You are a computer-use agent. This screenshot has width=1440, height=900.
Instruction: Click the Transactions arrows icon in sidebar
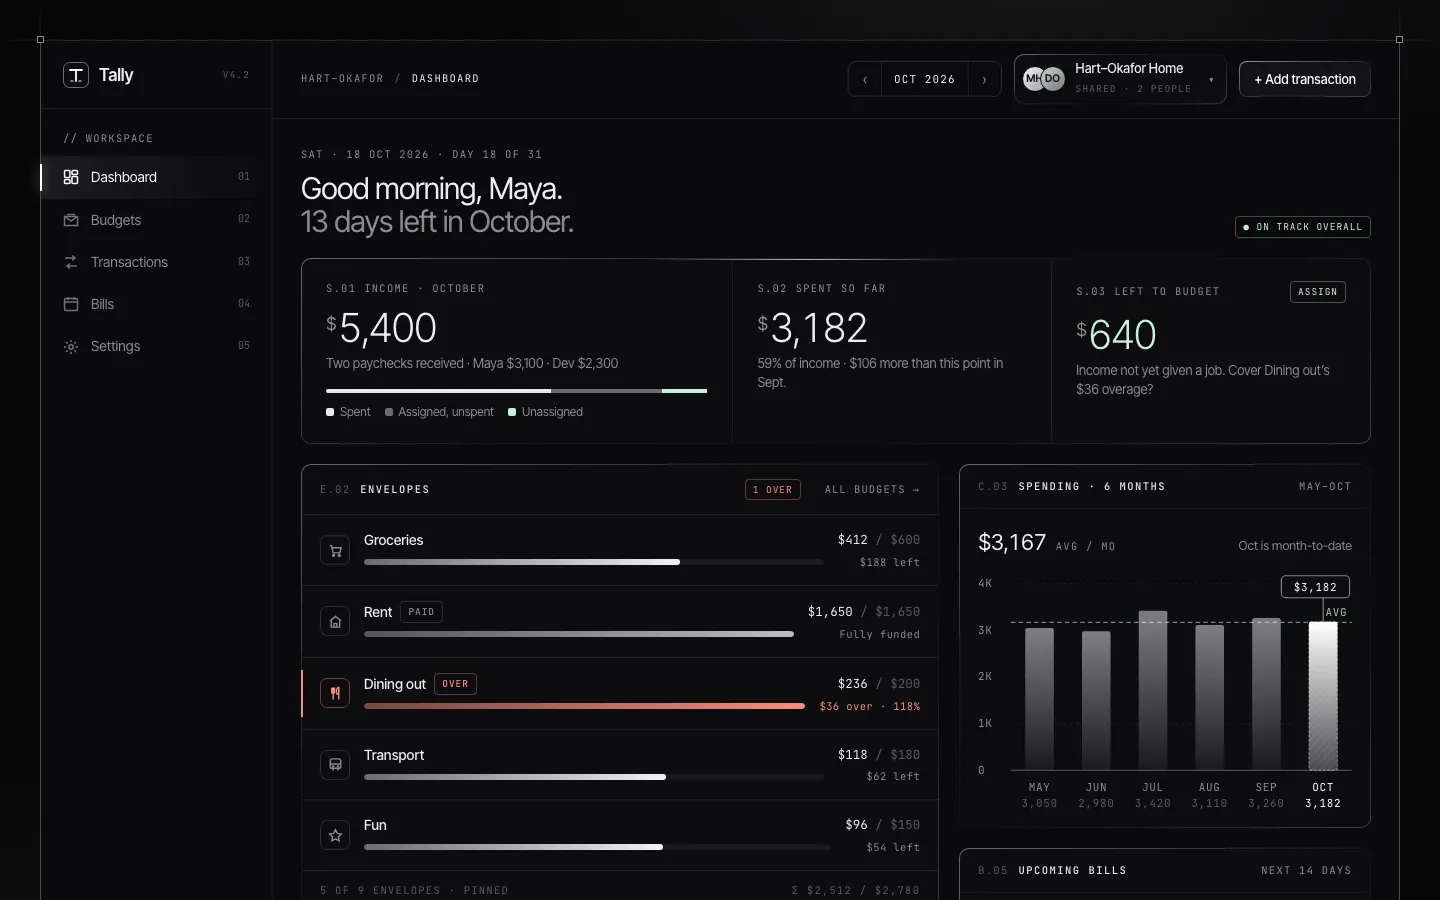click(71, 262)
